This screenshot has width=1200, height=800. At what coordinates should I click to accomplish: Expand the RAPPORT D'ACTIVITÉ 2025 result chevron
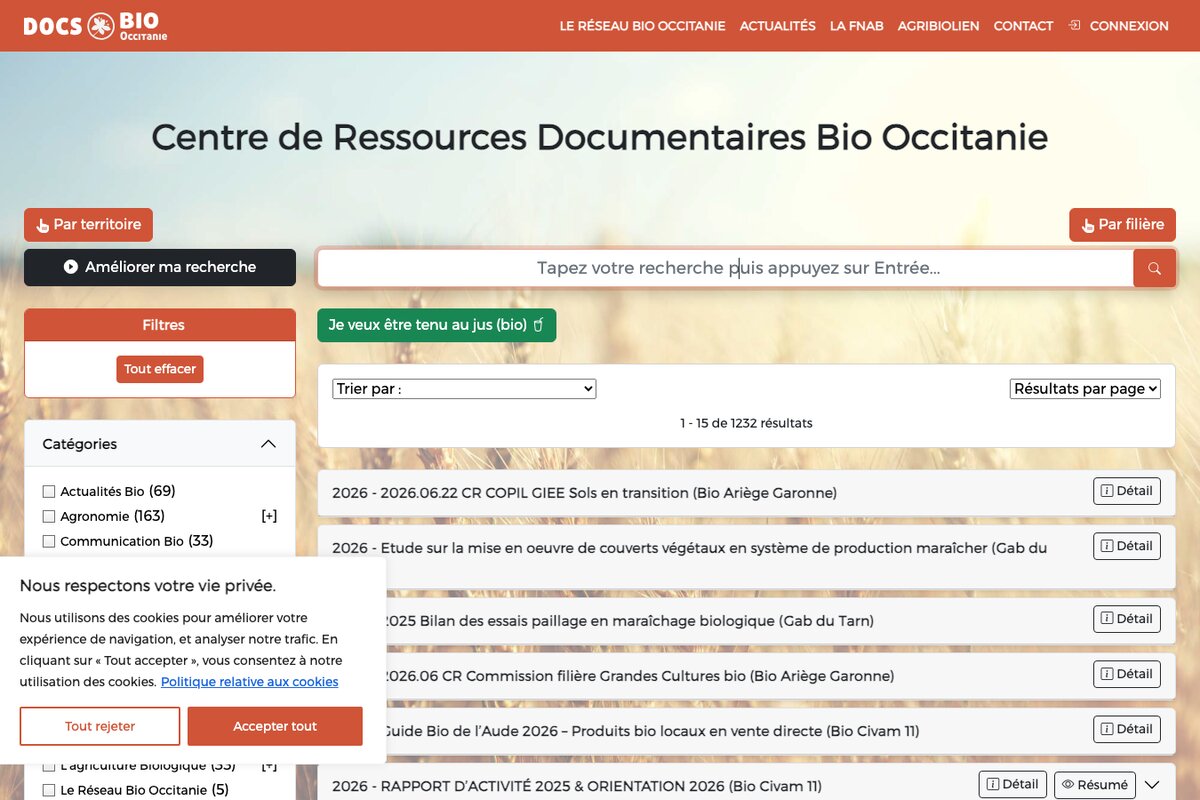coord(1152,785)
